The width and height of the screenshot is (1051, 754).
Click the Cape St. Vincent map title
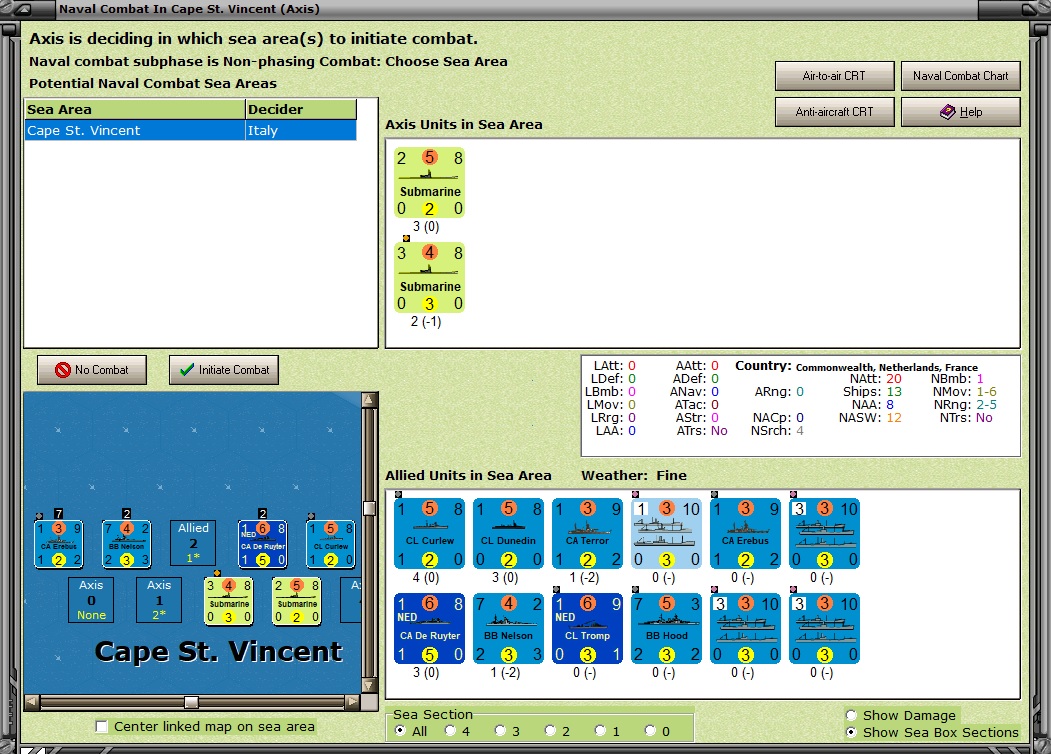pyautogui.click(x=219, y=651)
